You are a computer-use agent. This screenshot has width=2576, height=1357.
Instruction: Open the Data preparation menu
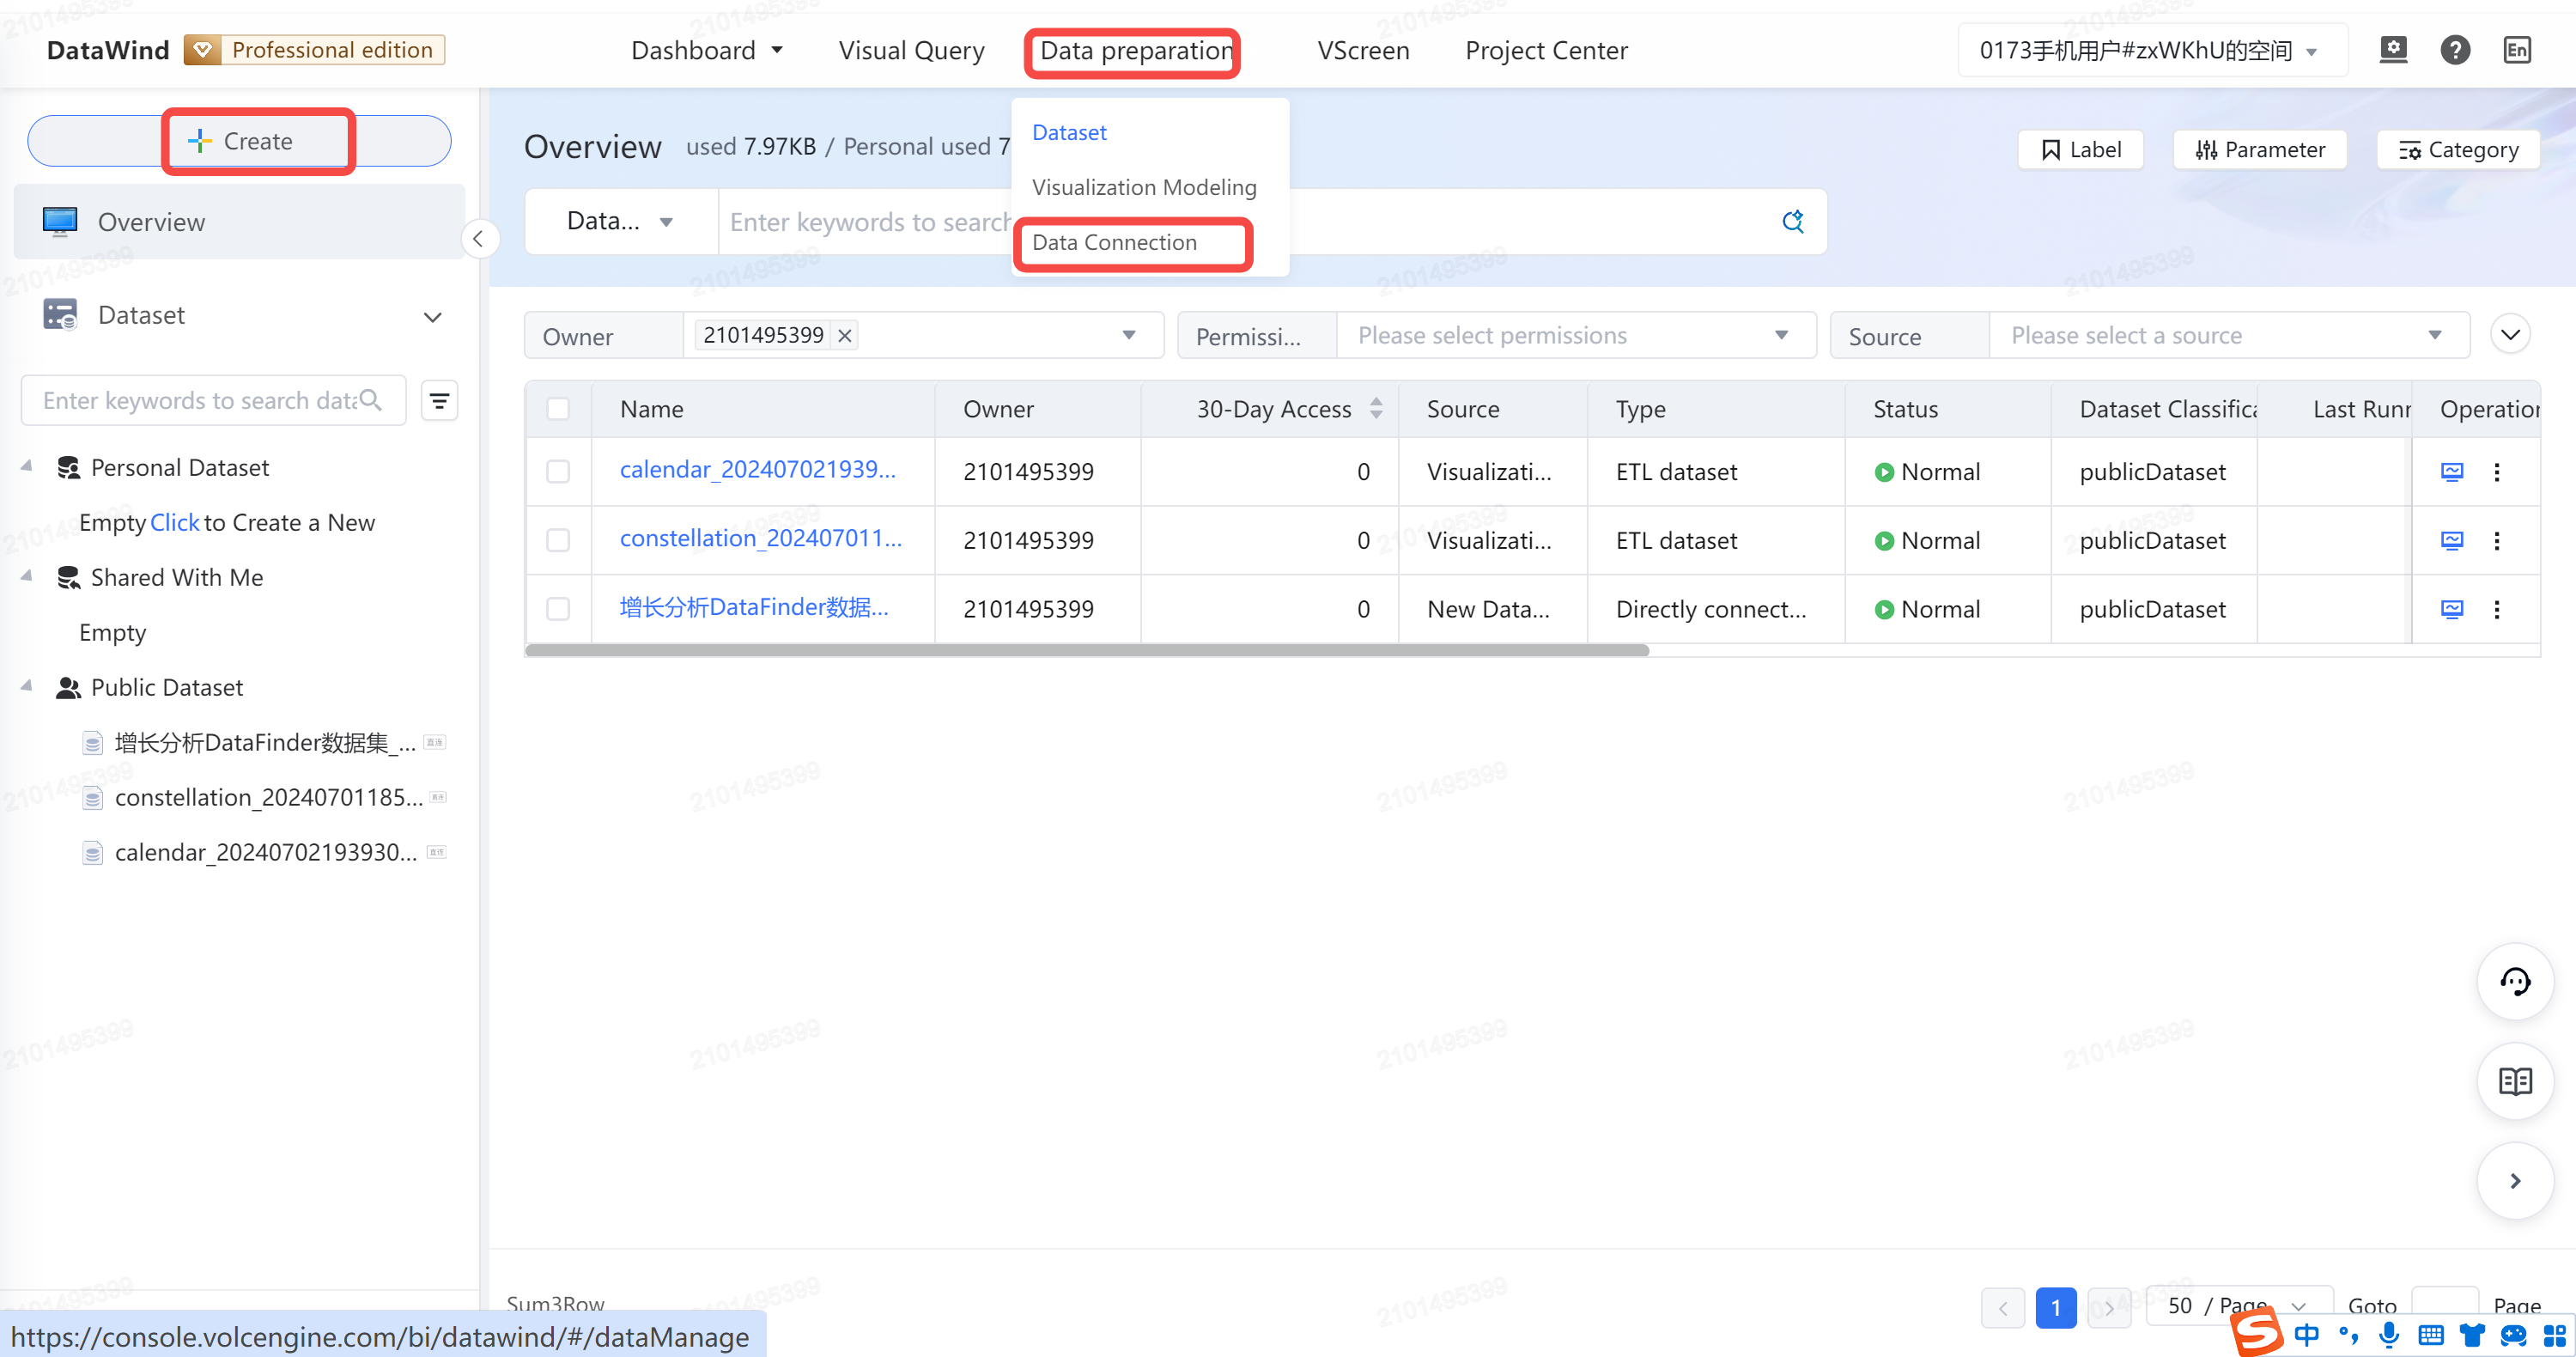click(x=1136, y=50)
